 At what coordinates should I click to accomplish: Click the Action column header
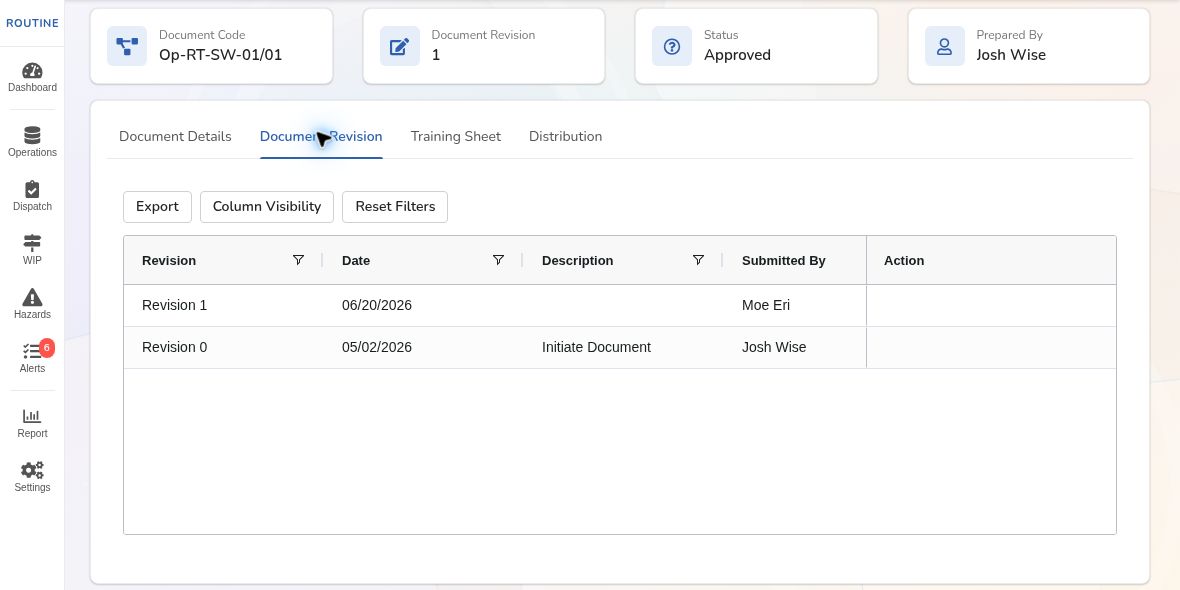(904, 260)
